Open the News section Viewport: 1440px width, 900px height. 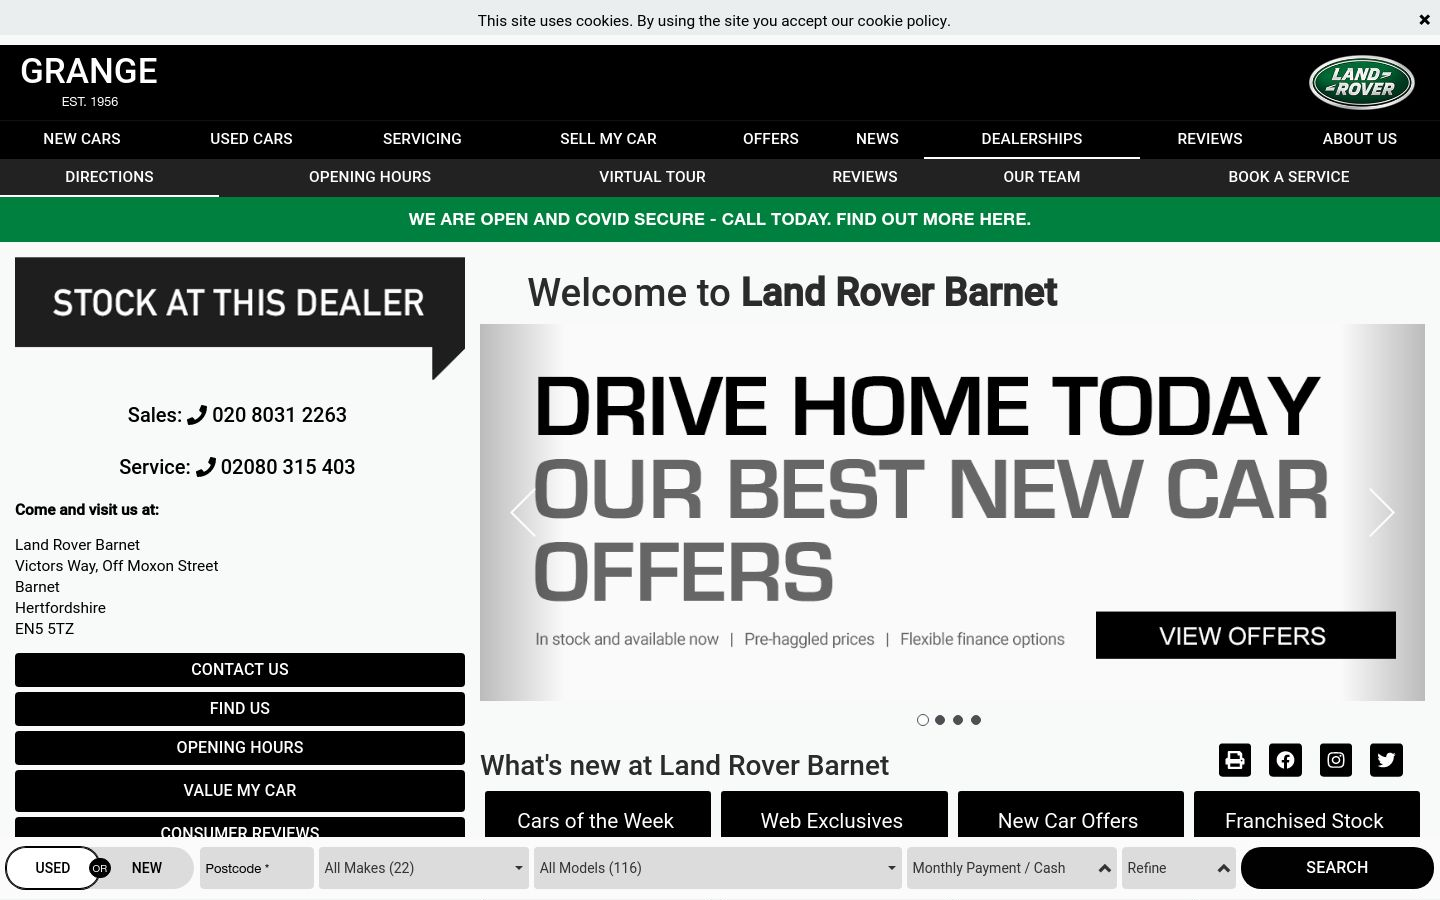(877, 139)
